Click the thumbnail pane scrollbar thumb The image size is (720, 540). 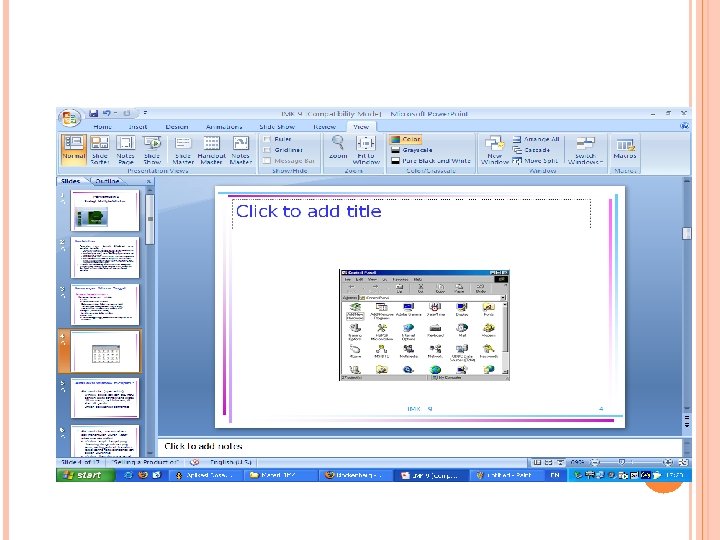pyautogui.click(x=150, y=219)
